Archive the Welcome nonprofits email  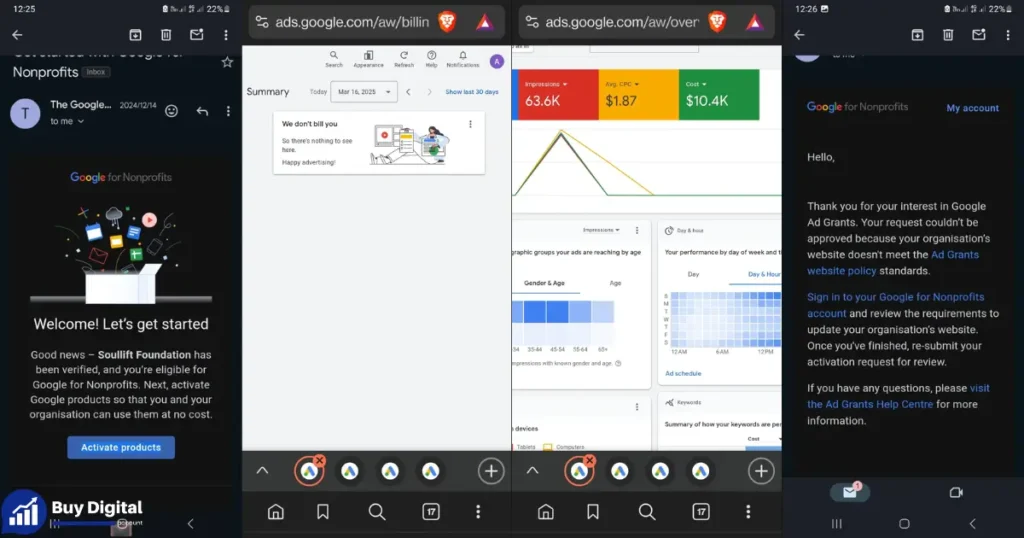point(135,35)
